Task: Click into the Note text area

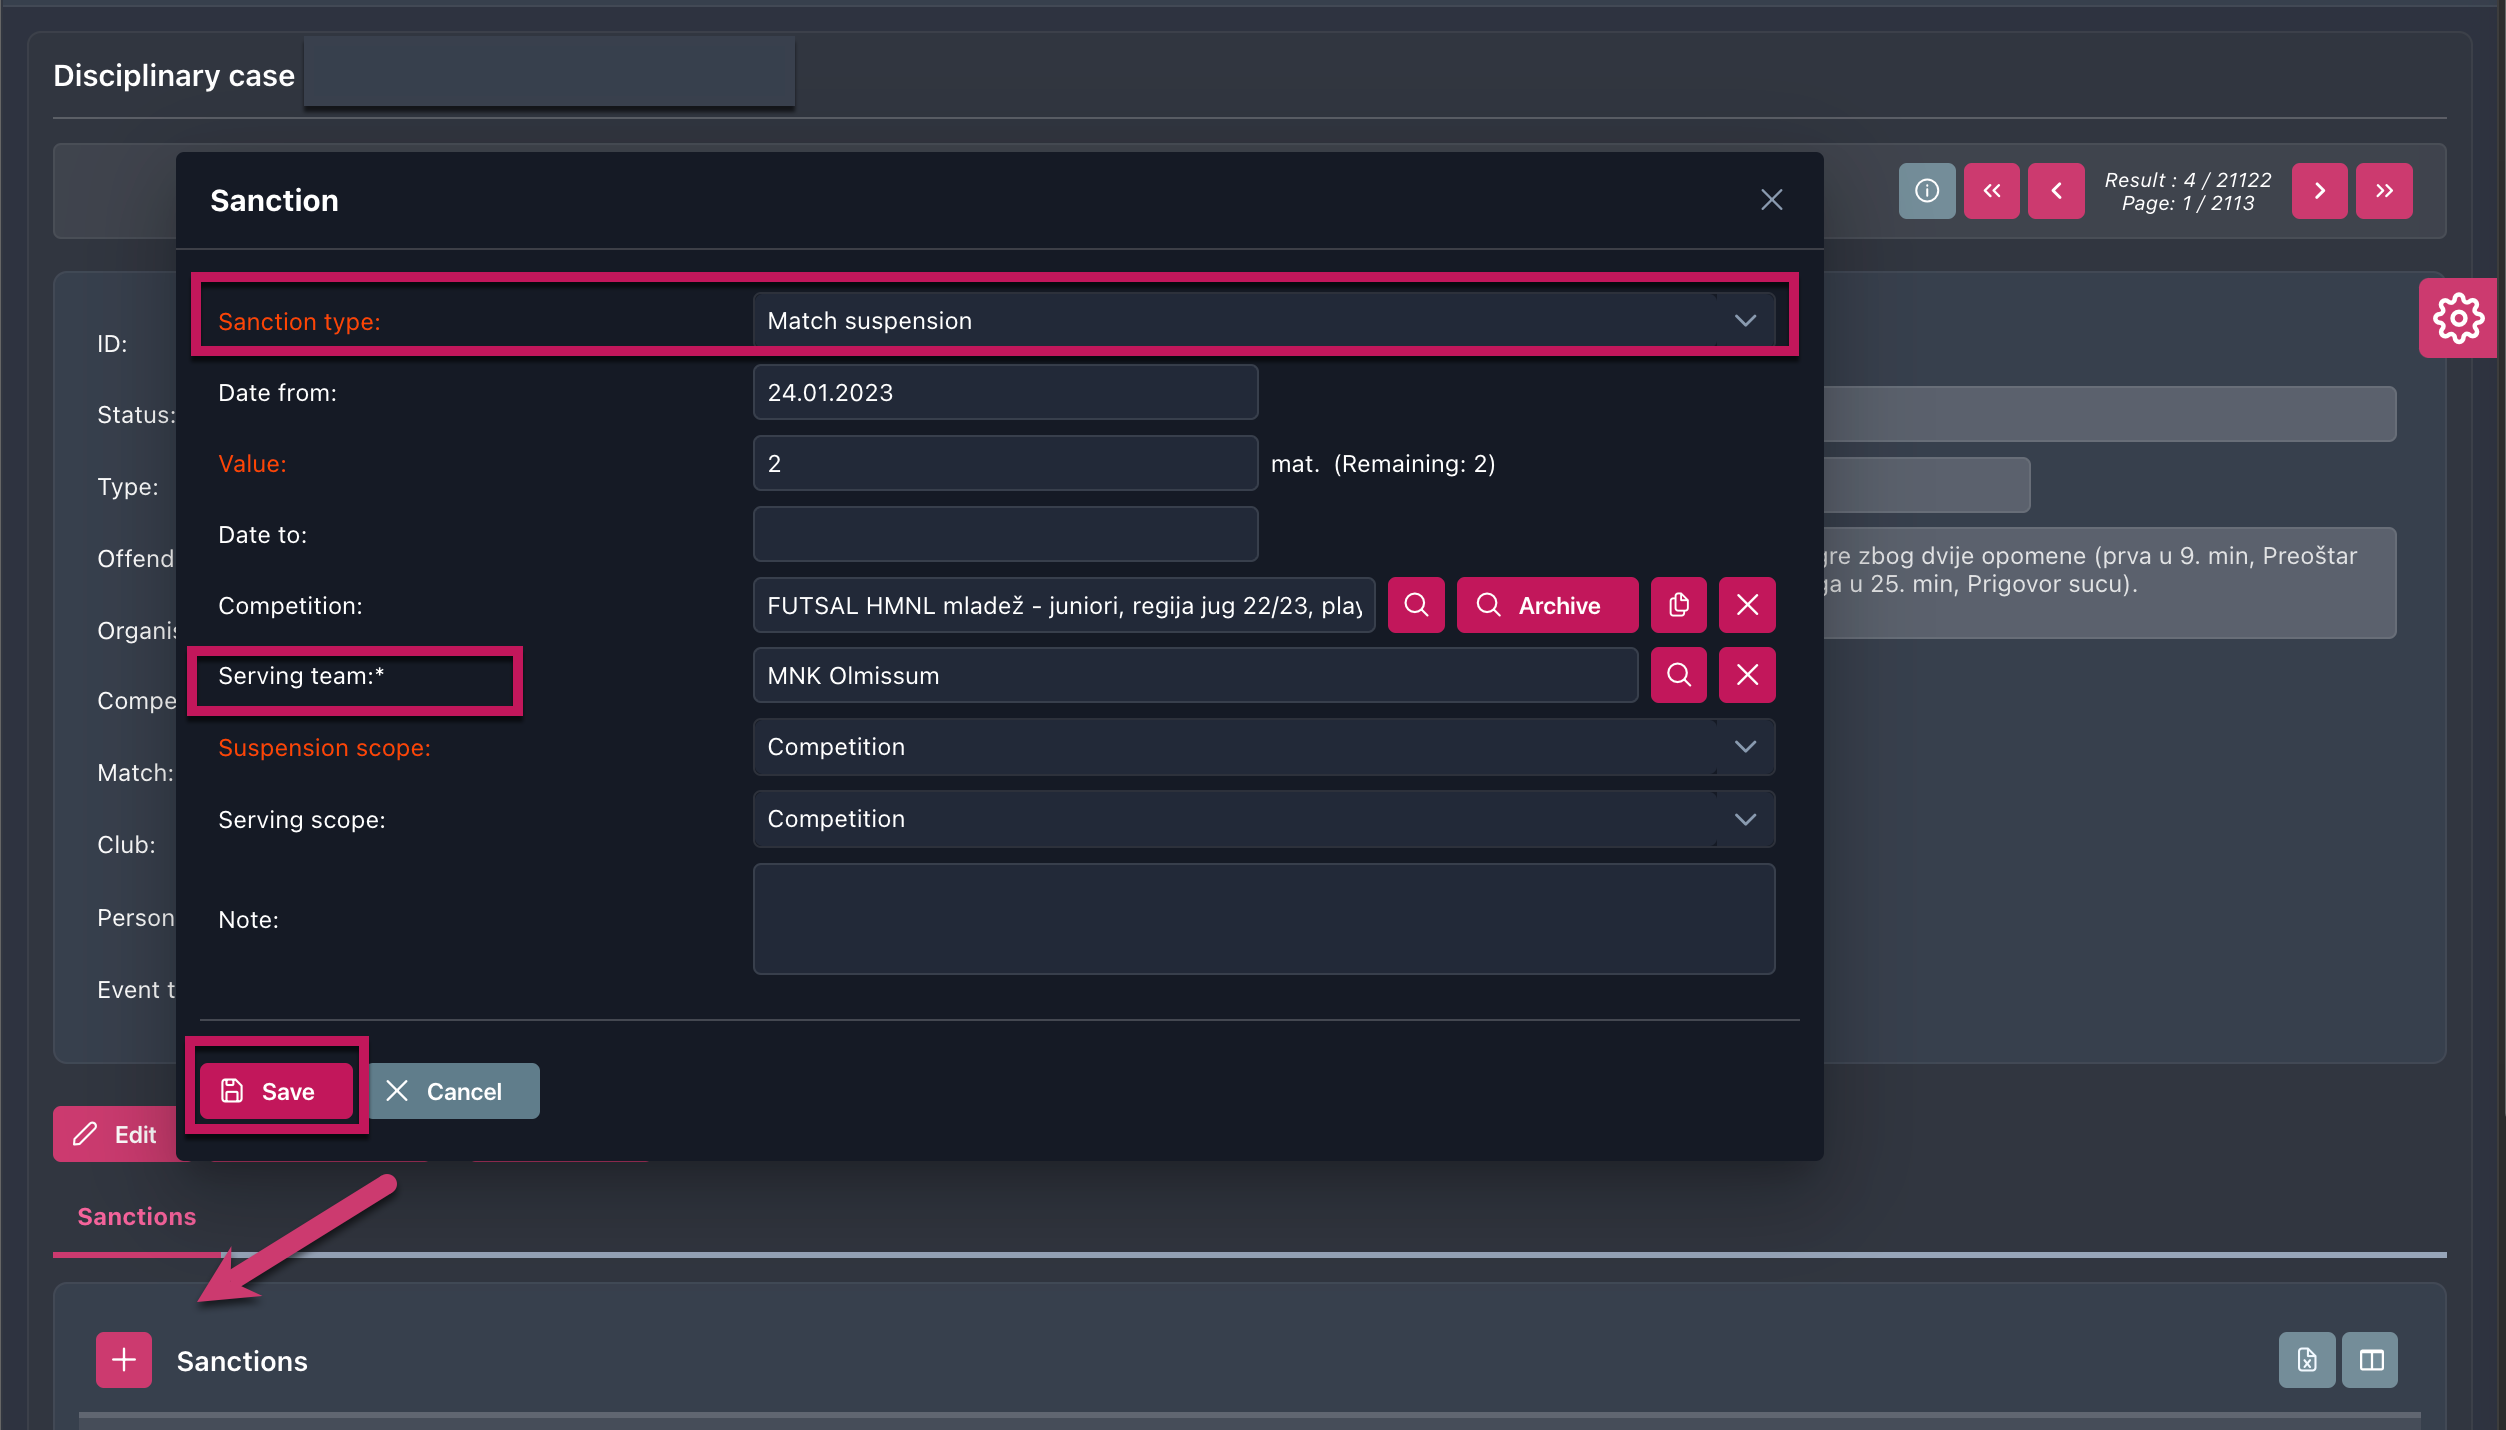Action: pyautogui.click(x=1263, y=919)
